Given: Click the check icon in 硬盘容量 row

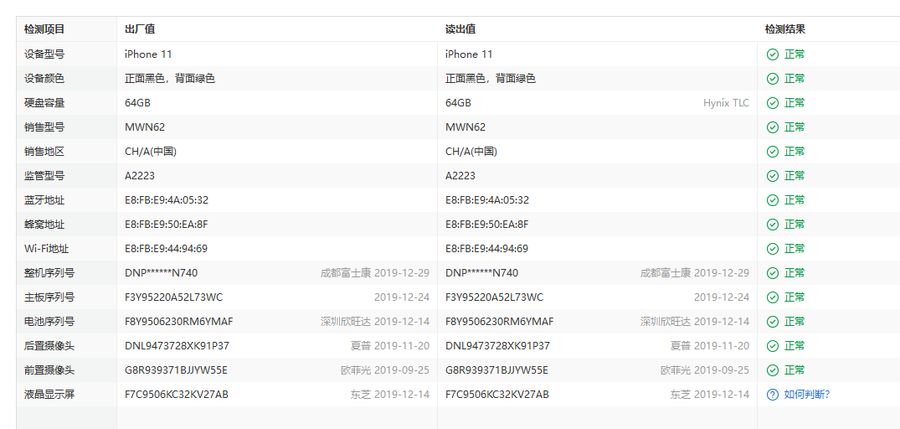Looking at the screenshot, I should 773,103.
